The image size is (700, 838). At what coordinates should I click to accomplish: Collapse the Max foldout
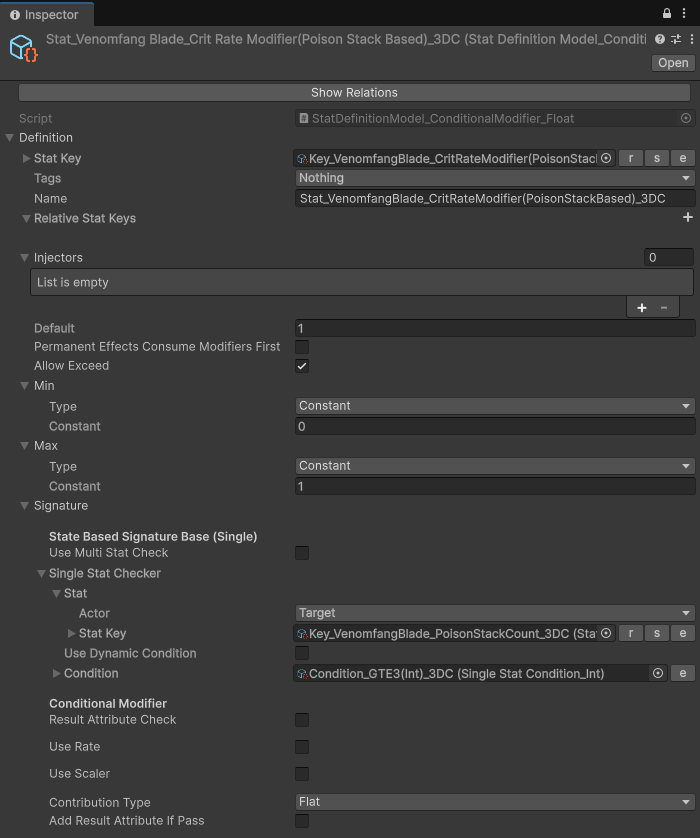pos(25,446)
